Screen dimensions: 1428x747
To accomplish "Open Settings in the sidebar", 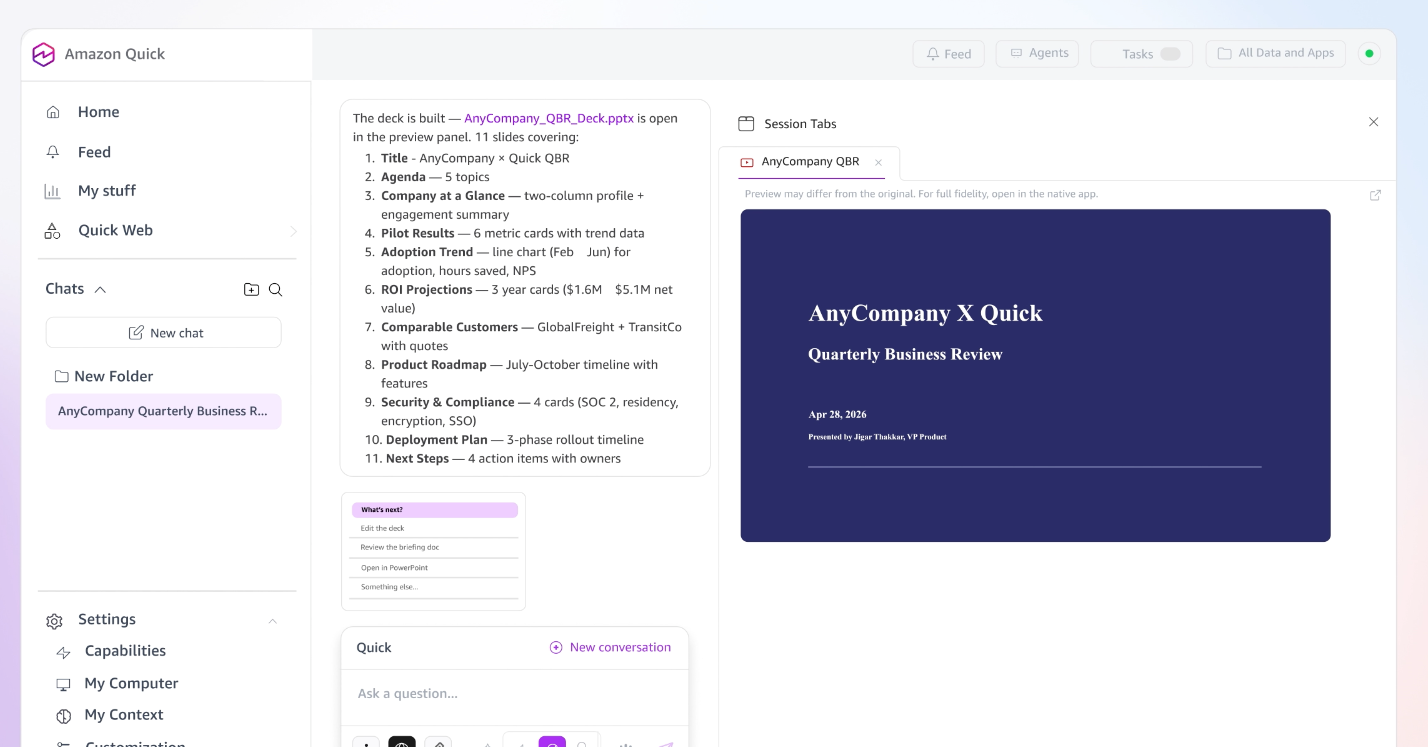I will 106,619.
